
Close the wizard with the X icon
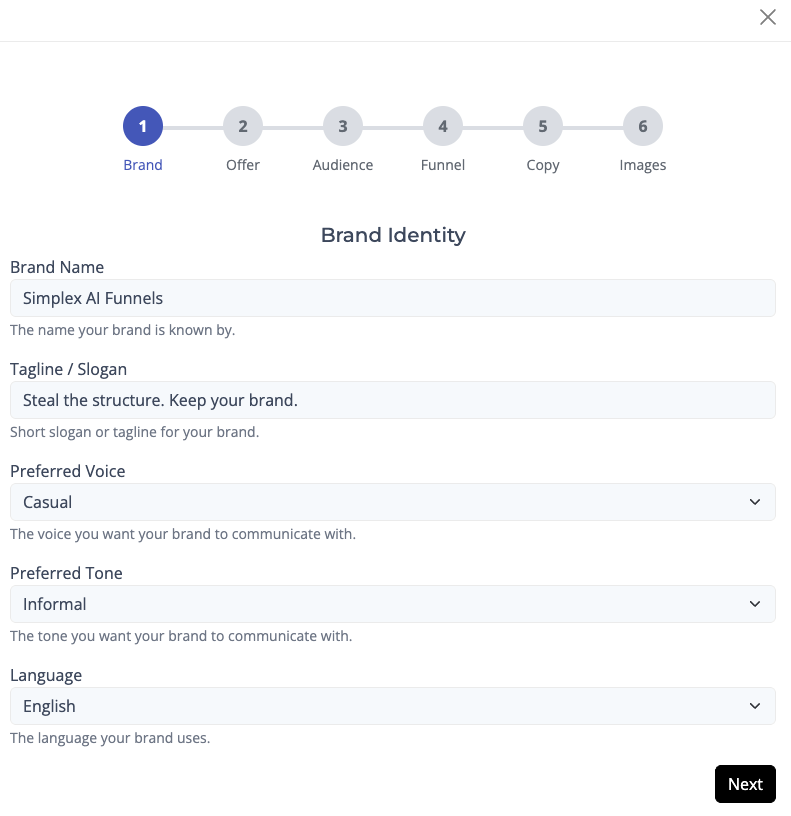tap(768, 17)
